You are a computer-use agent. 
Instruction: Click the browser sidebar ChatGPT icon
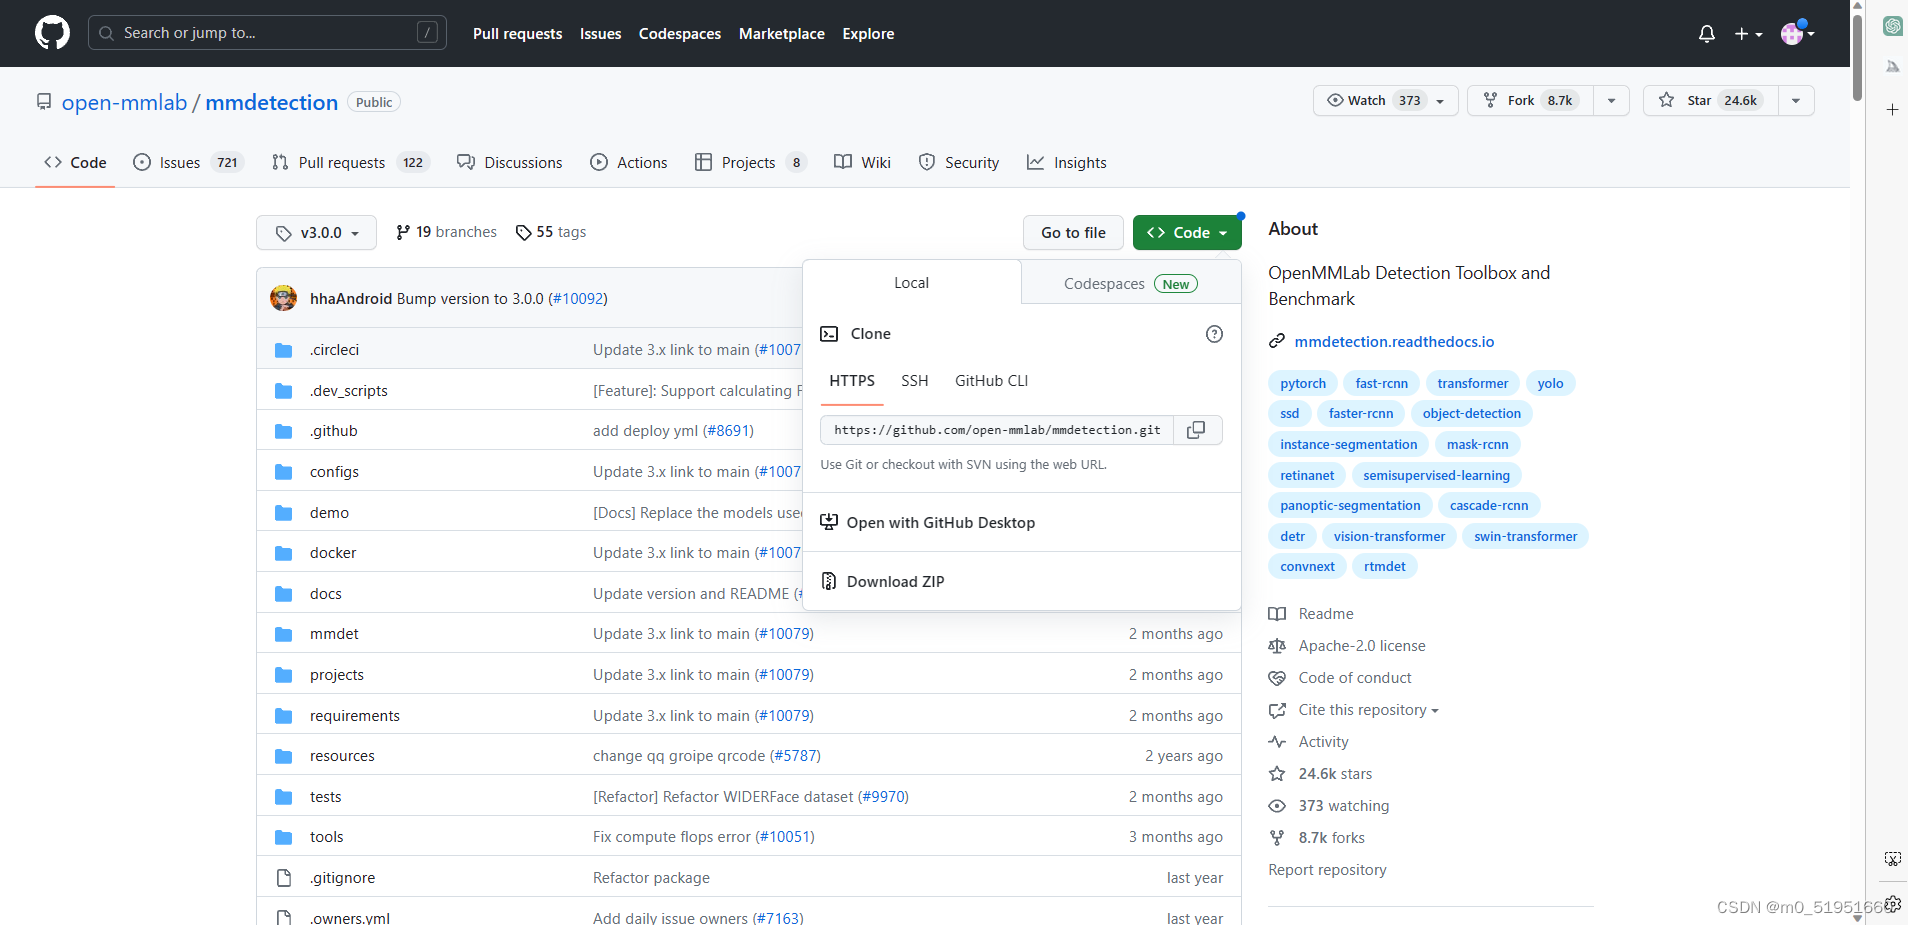pyautogui.click(x=1892, y=26)
